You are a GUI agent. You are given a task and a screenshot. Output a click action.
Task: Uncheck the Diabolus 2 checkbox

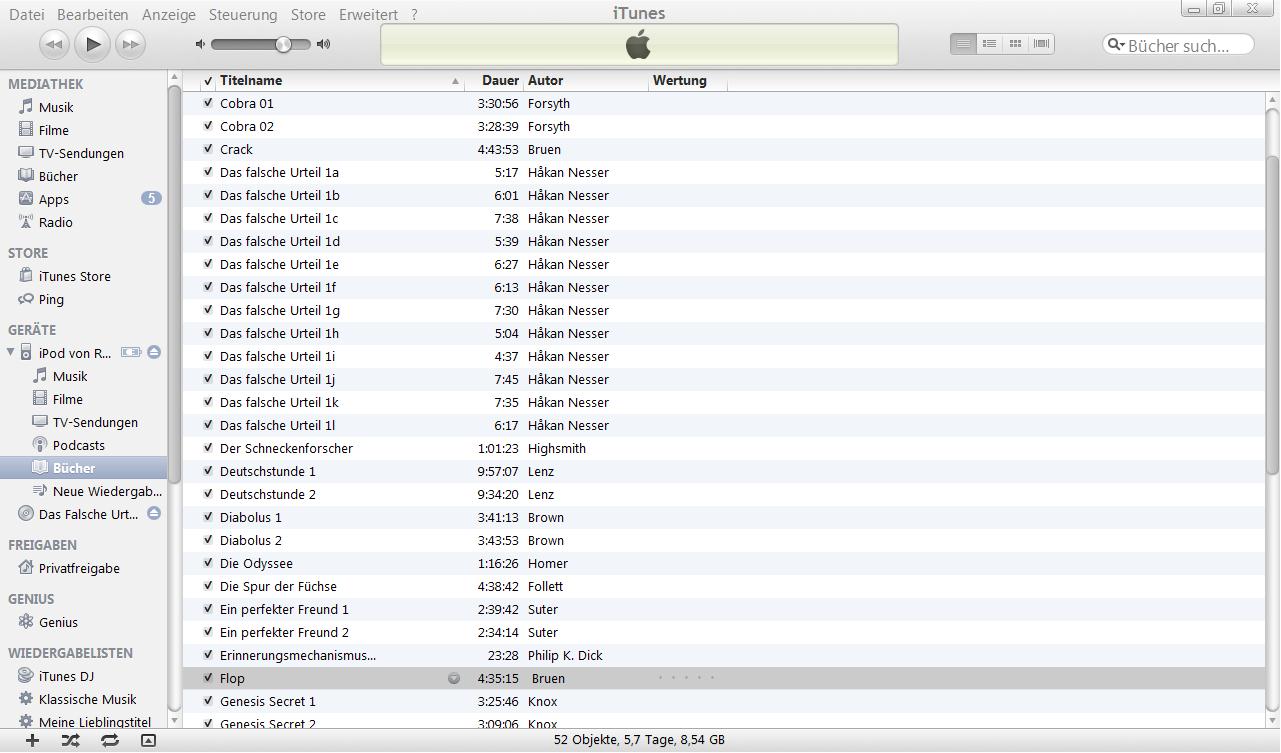pos(208,539)
